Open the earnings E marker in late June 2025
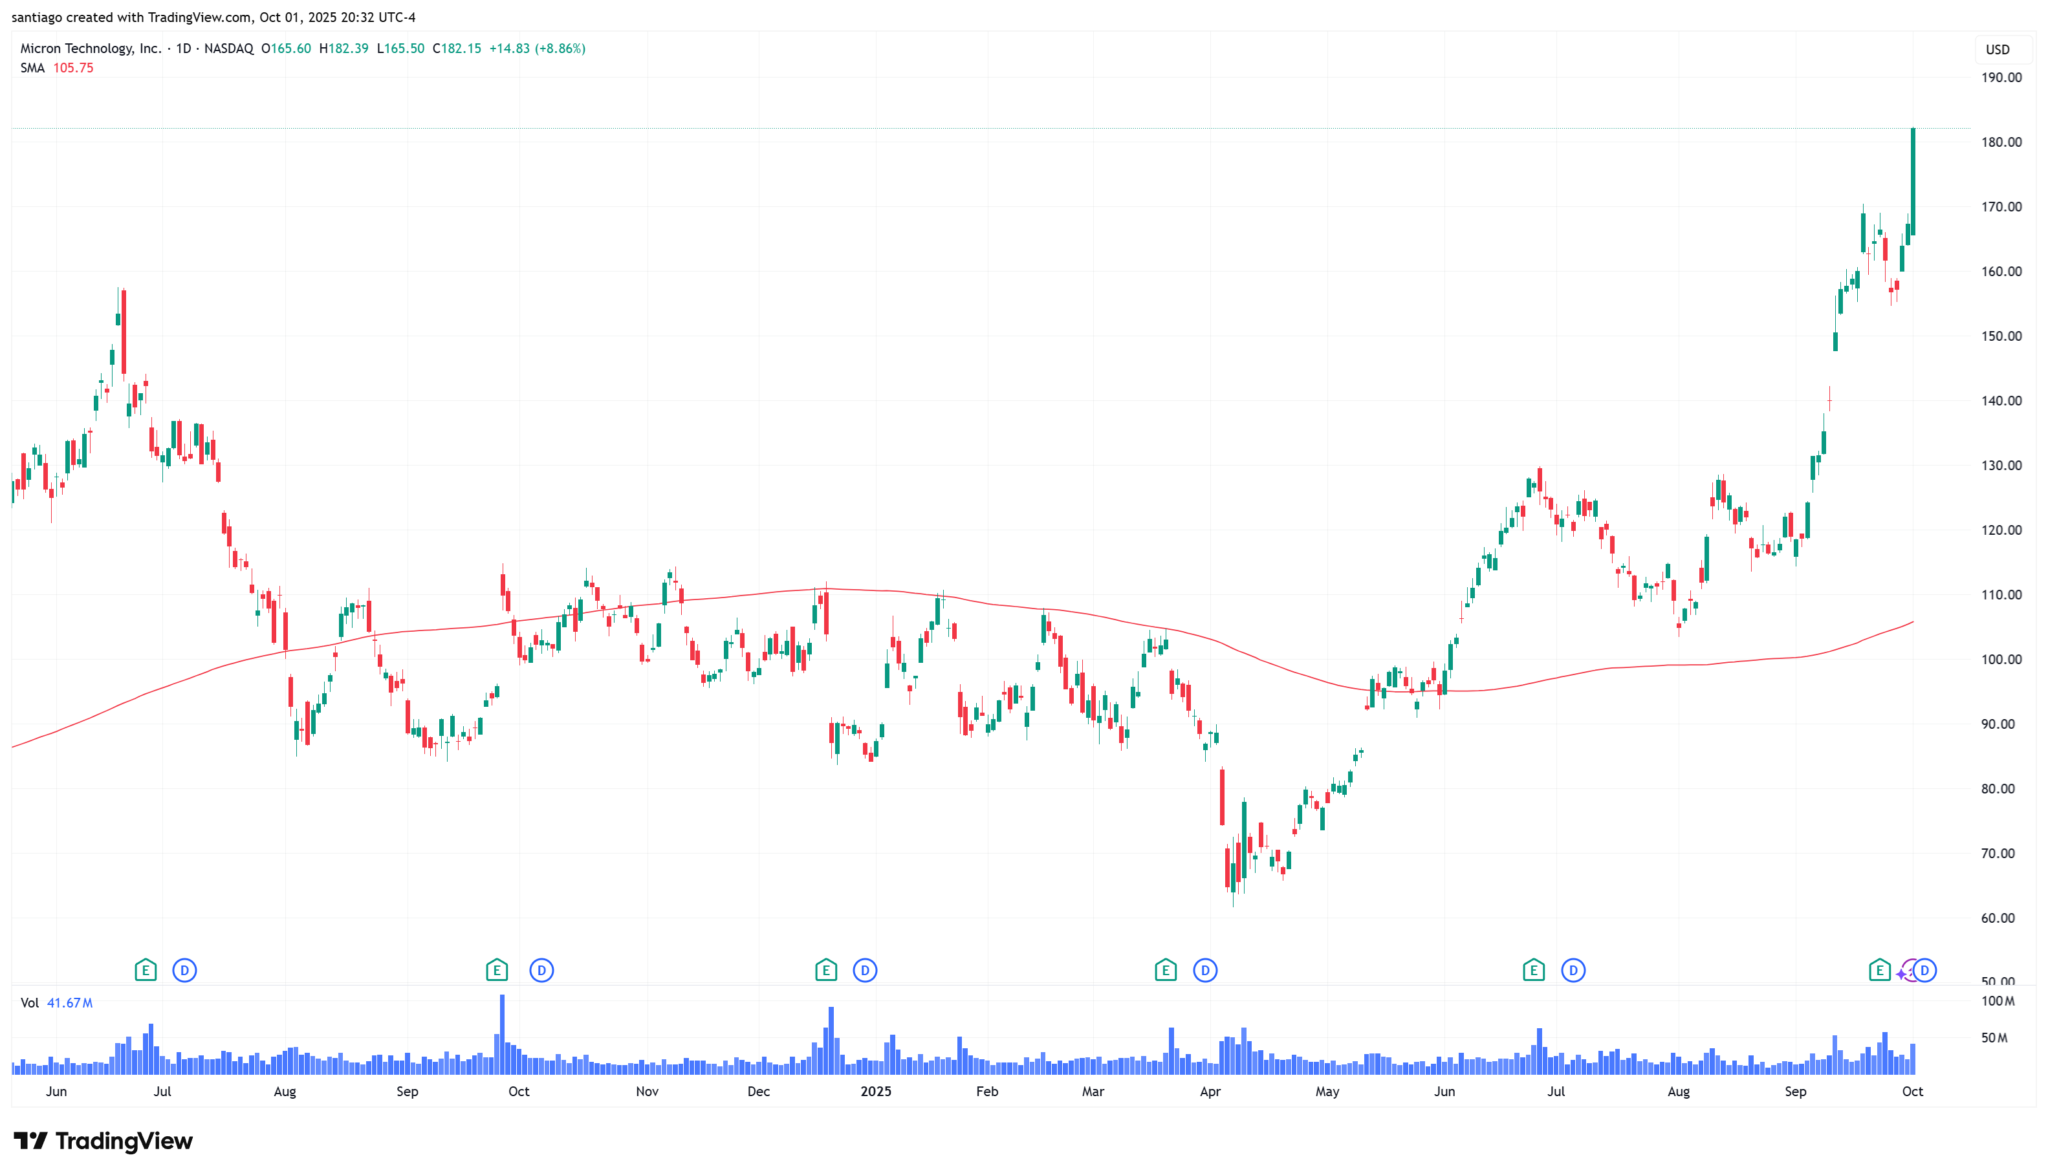 point(1533,970)
